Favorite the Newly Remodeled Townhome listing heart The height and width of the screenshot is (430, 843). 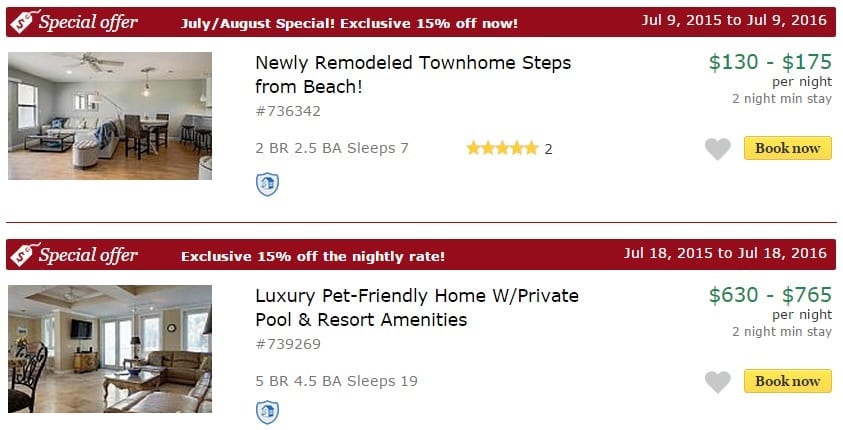tap(717, 149)
